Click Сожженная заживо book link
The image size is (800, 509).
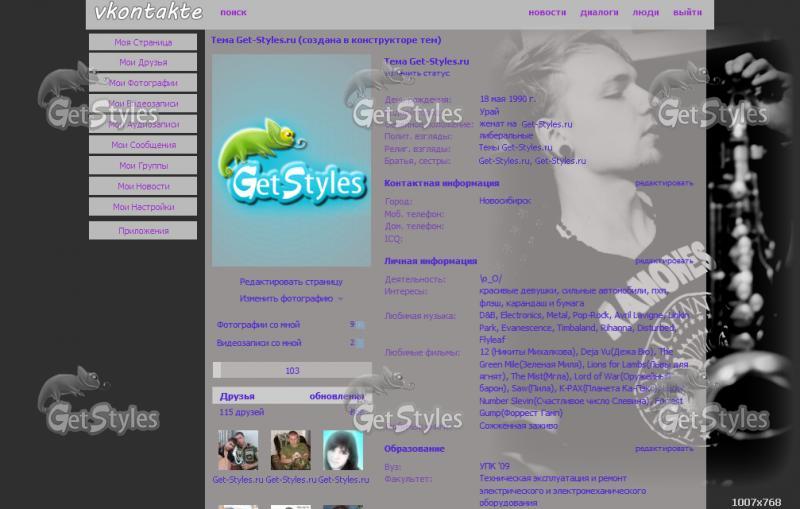518,426
